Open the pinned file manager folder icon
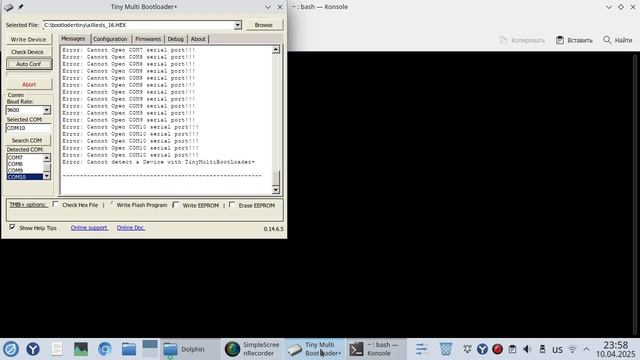This screenshot has width=640, height=360. point(129,349)
